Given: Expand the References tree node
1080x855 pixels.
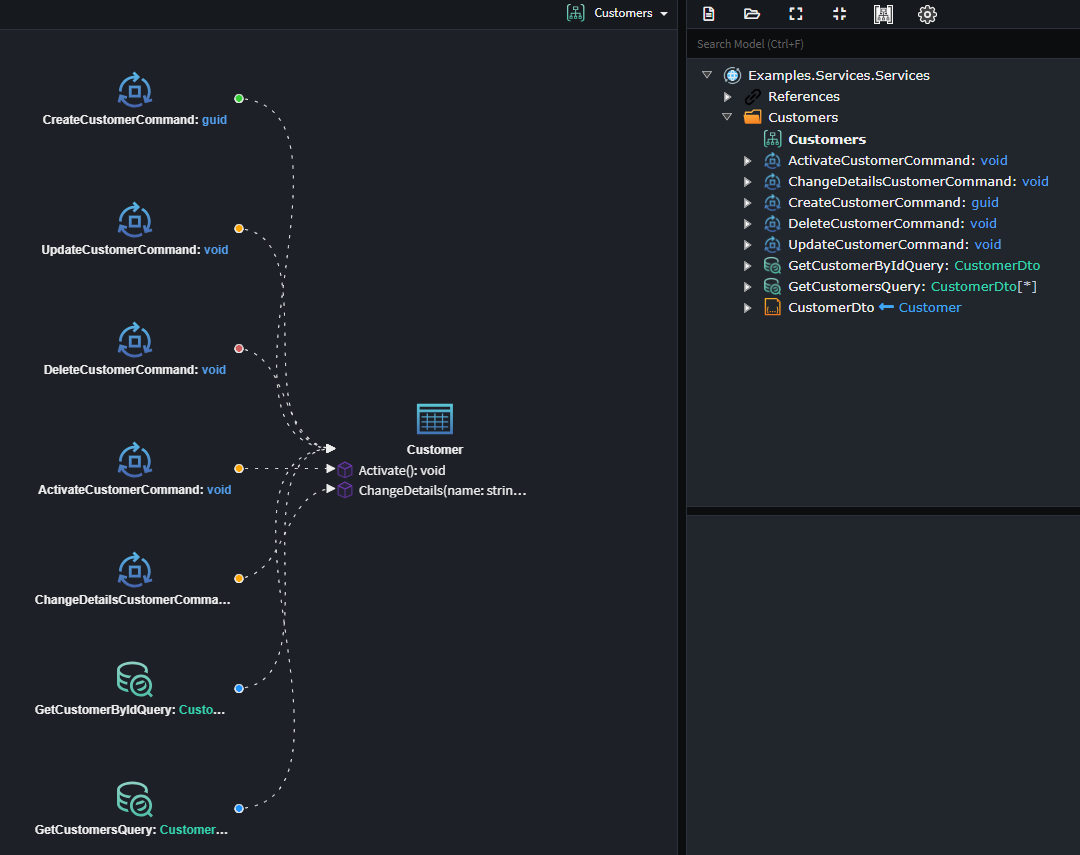Looking at the screenshot, I should 727,96.
